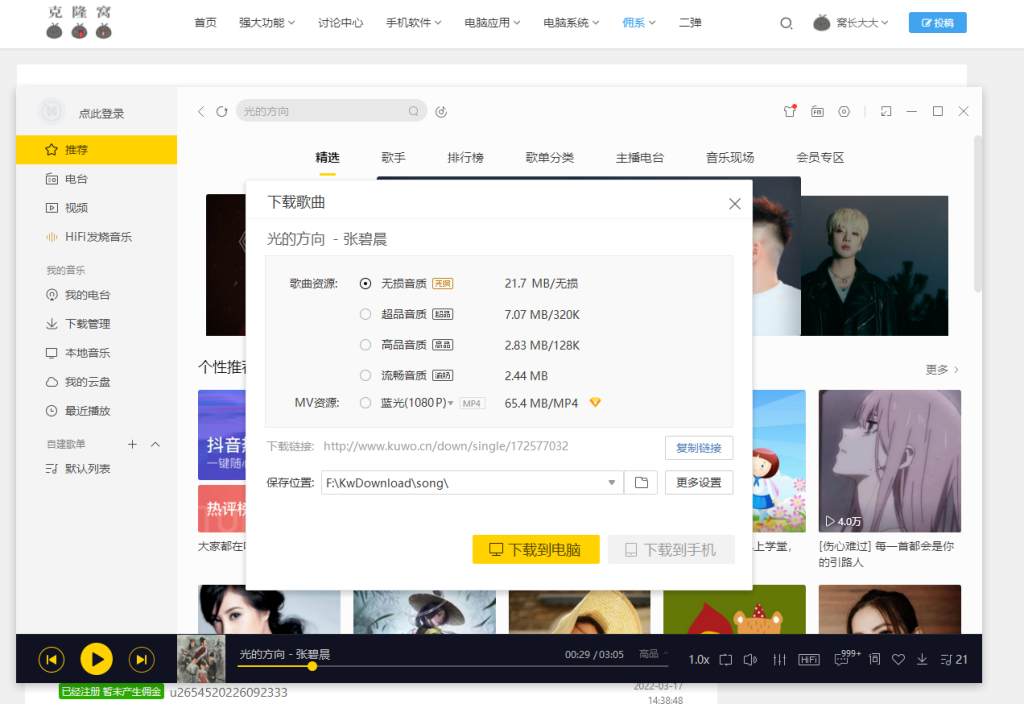Open the 高品 quality selector in player bar

coord(653,654)
